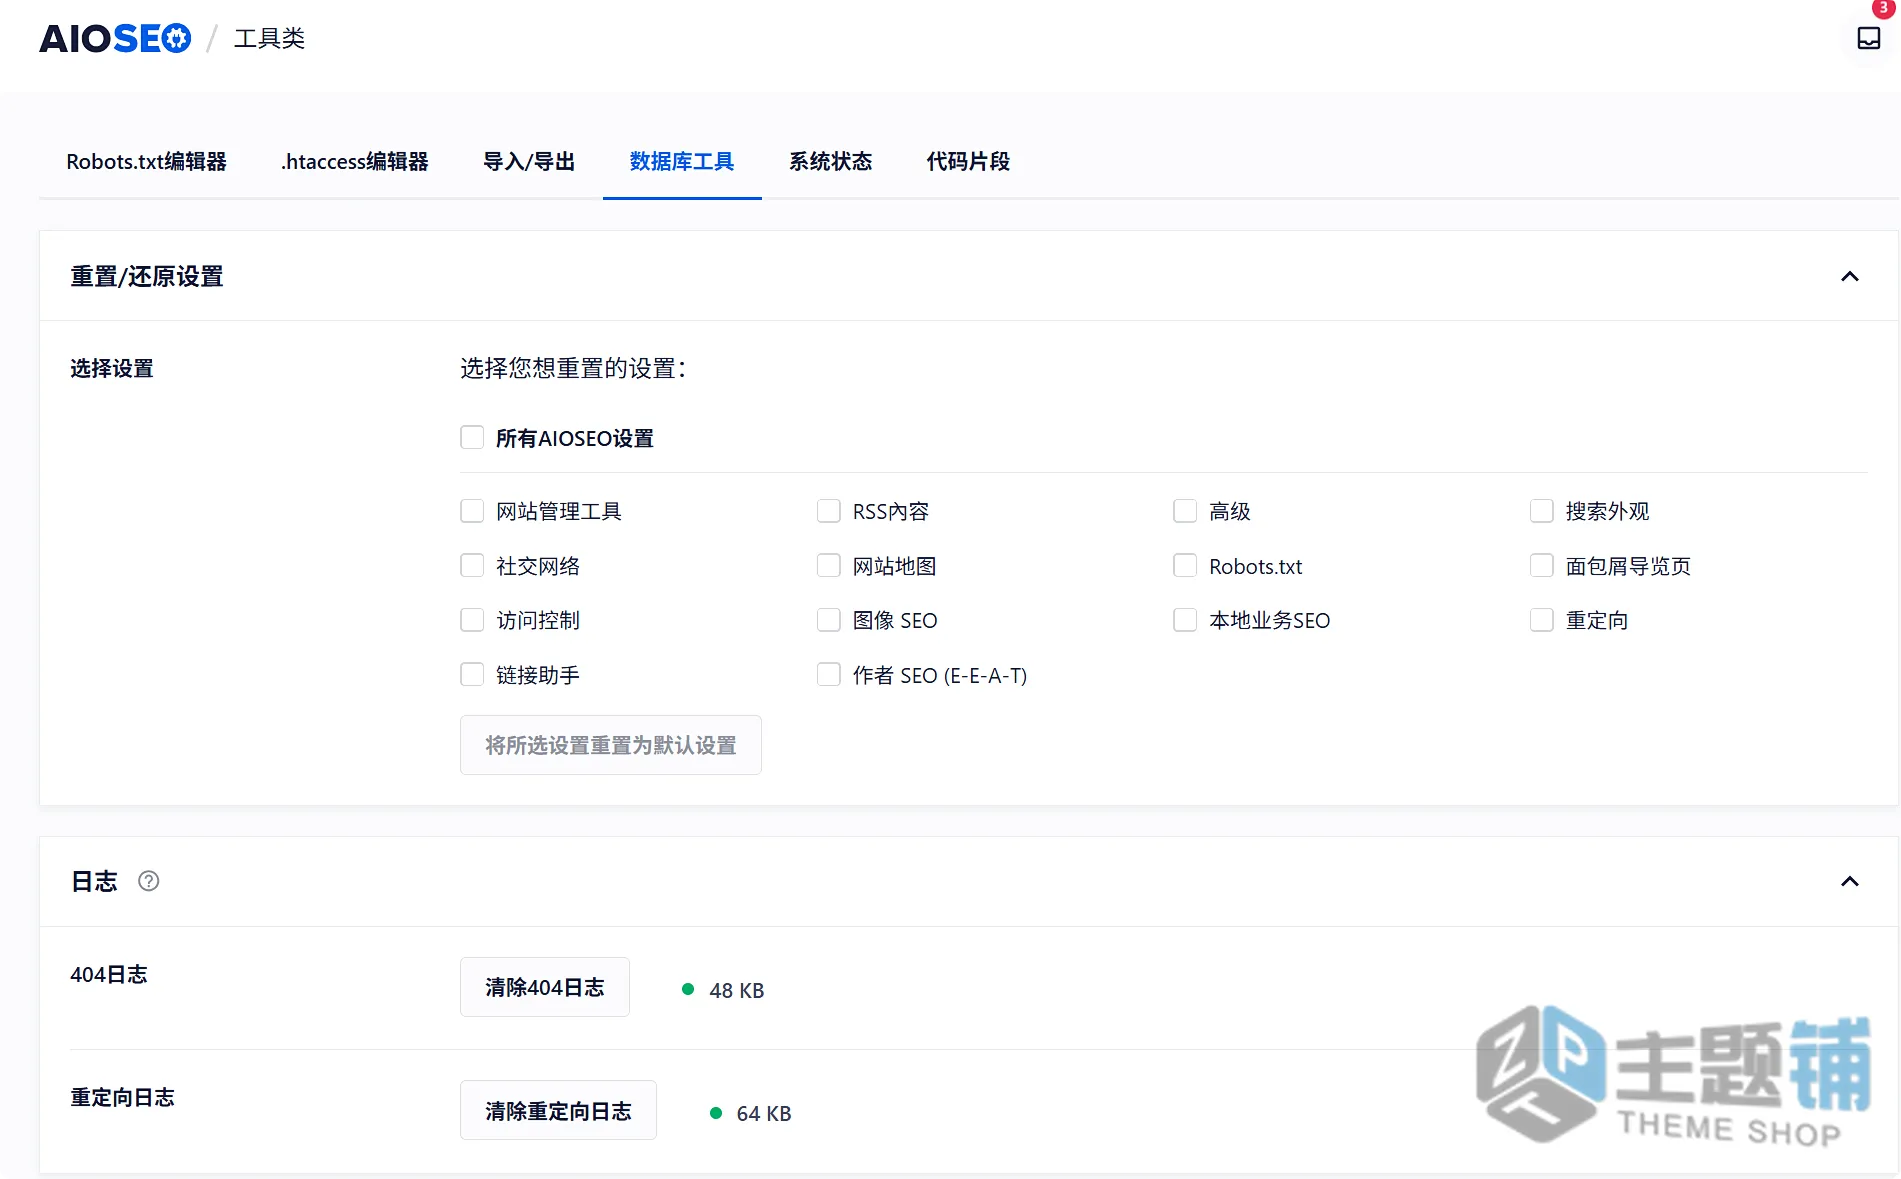Check the 所有AIOSEO设置 checkbox
The width and height of the screenshot is (1901, 1179).
click(472, 437)
